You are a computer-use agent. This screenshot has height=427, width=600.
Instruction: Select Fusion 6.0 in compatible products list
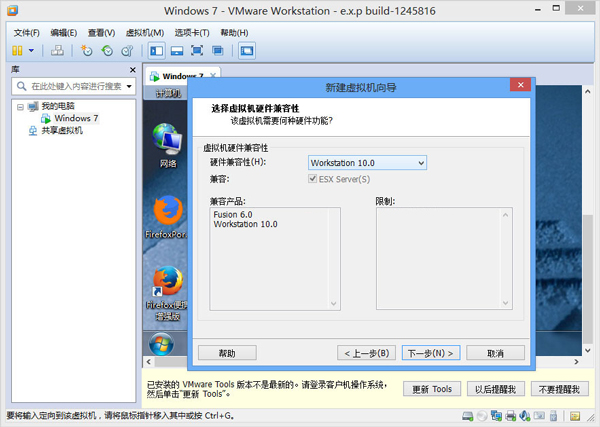[x=233, y=215]
